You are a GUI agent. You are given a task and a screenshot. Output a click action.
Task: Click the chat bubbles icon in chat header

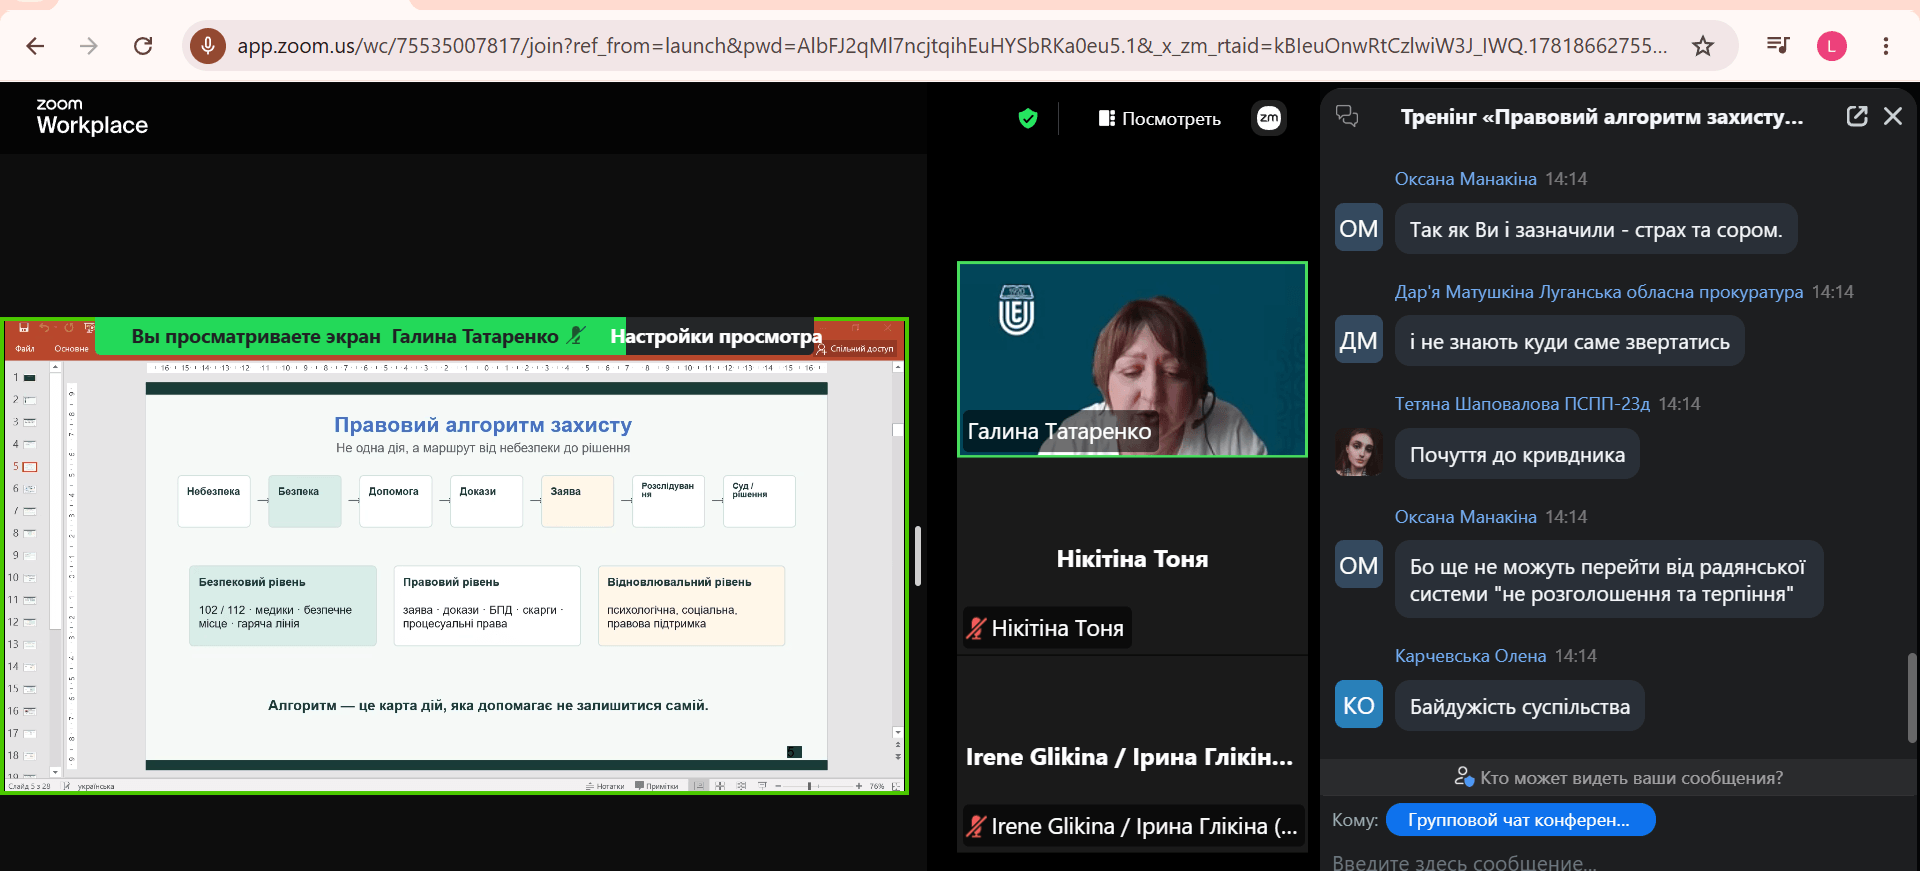[x=1347, y=117]
